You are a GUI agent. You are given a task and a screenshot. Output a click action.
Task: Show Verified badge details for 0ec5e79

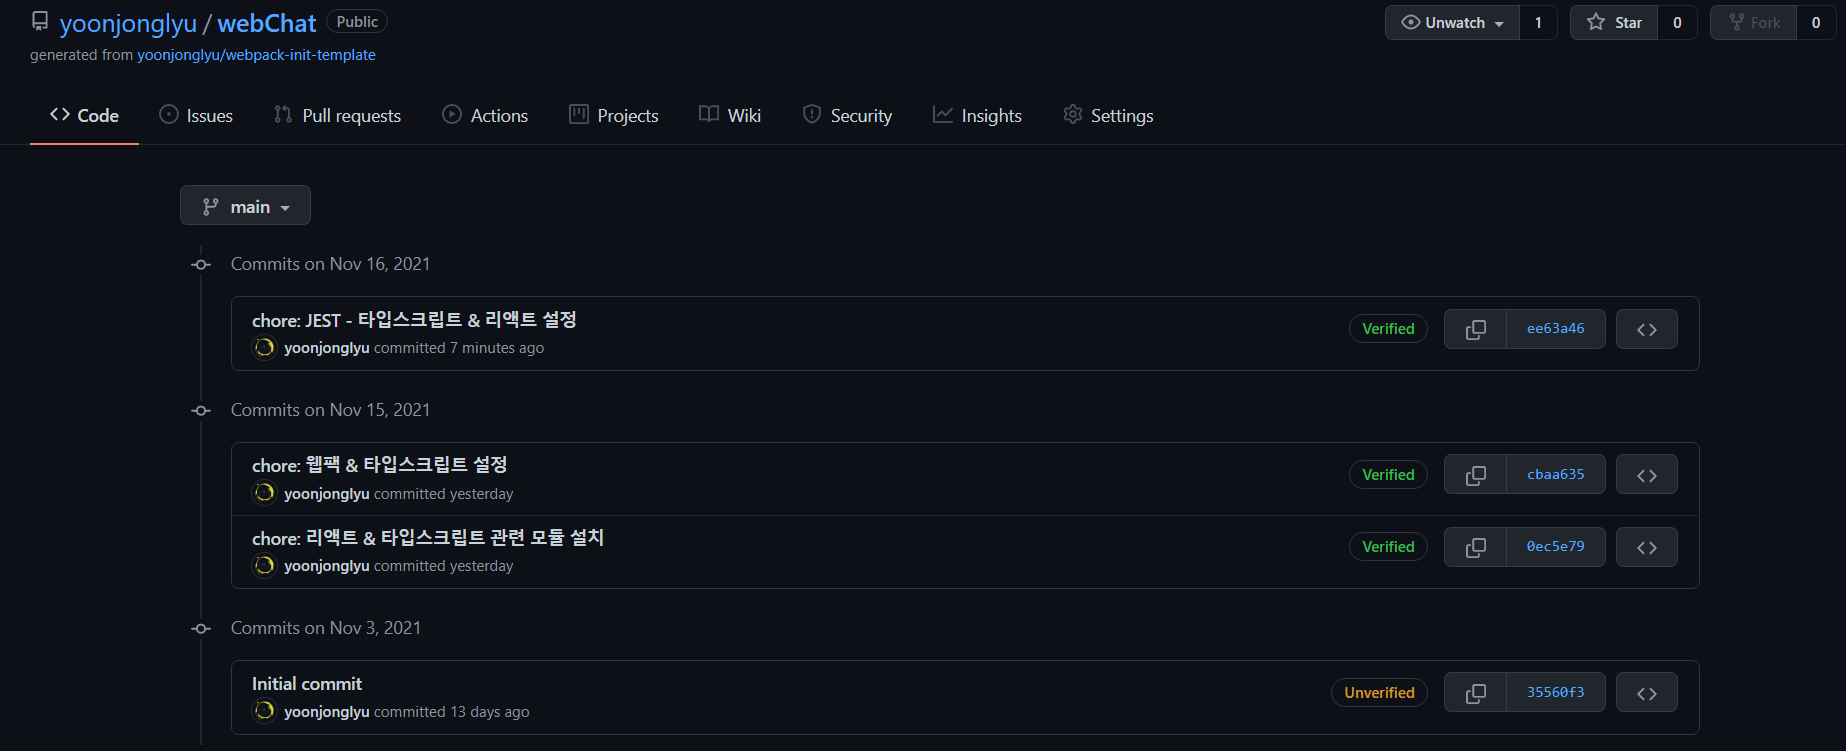[1388, 547]
